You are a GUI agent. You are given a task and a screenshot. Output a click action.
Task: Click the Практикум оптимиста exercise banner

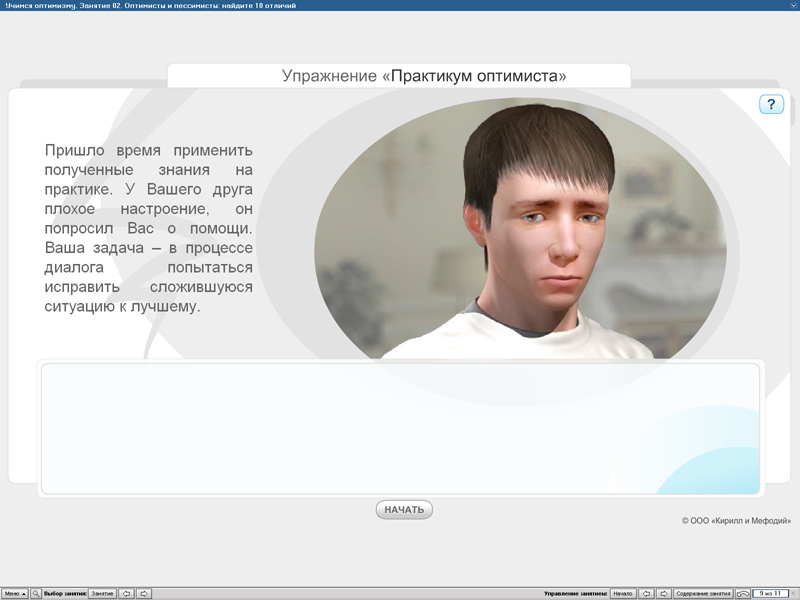400,73
